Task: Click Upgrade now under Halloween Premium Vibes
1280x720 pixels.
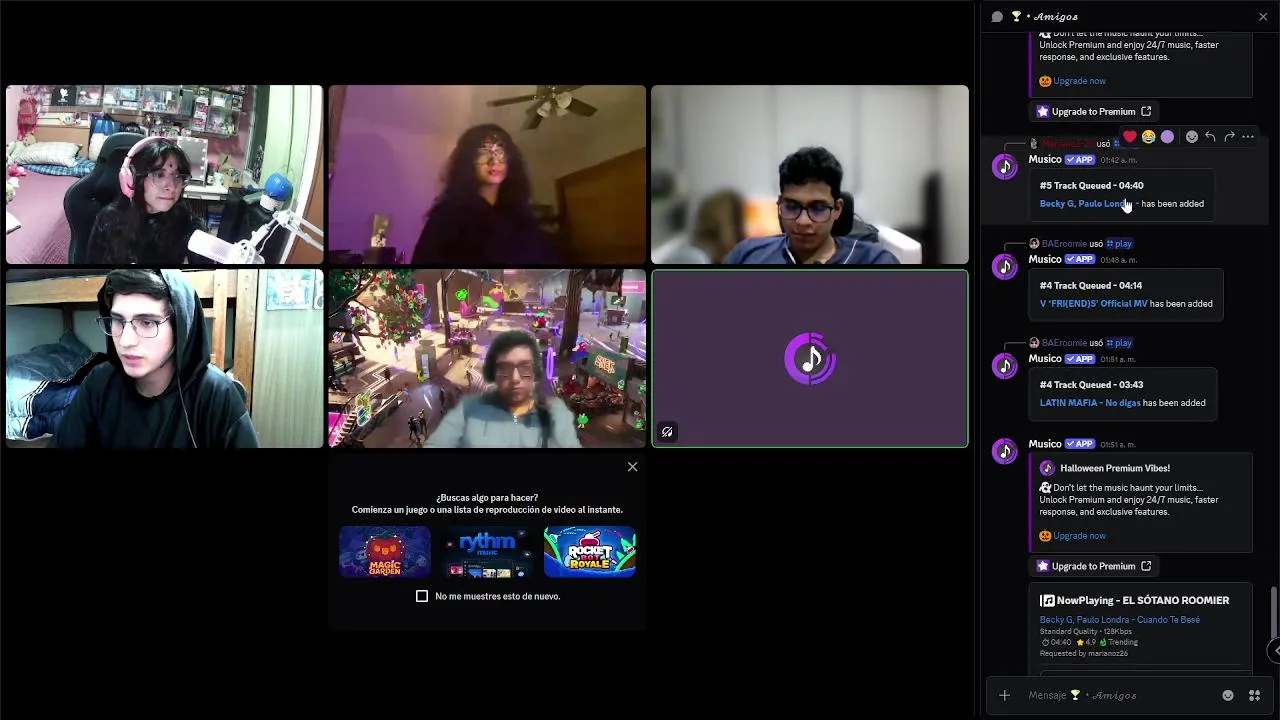Action: click(1079, 536)
